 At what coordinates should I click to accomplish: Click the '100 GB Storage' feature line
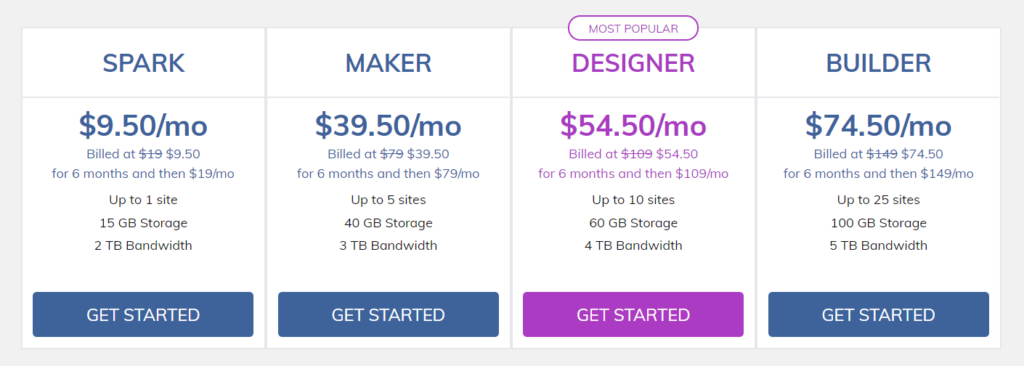click(x=878, y=223)
